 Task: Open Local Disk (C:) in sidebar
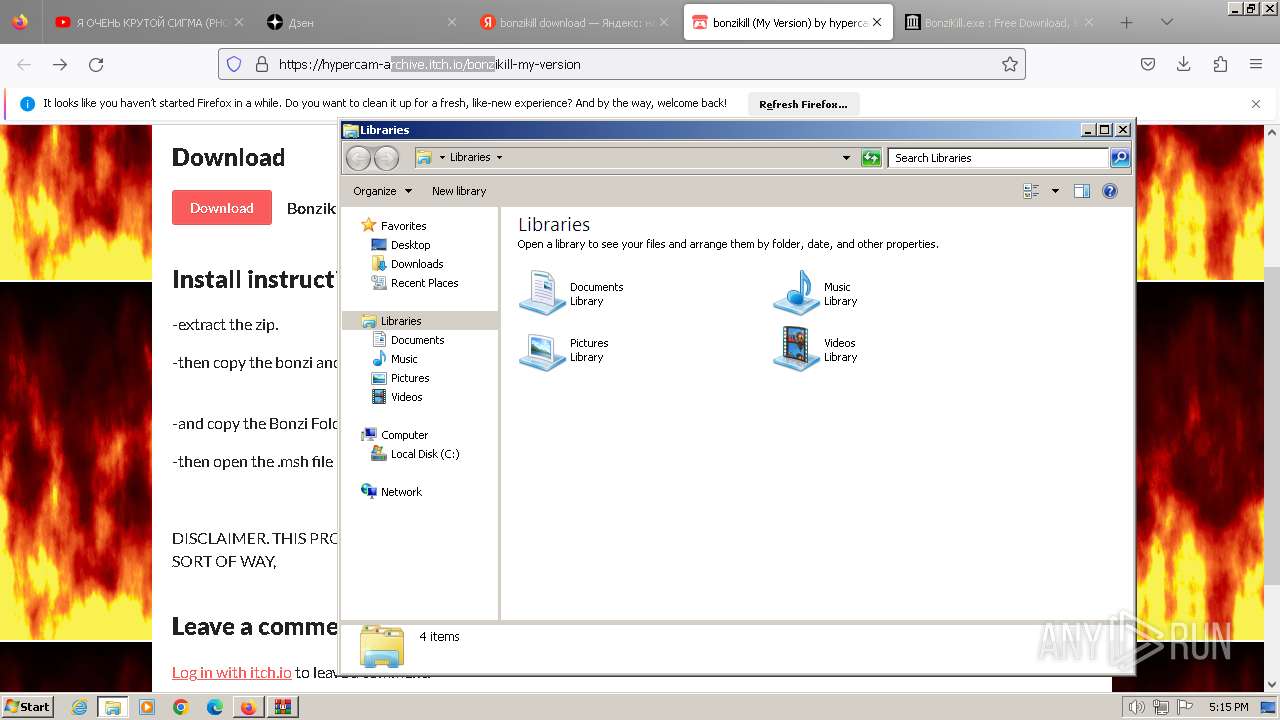[x=425, y=454]
